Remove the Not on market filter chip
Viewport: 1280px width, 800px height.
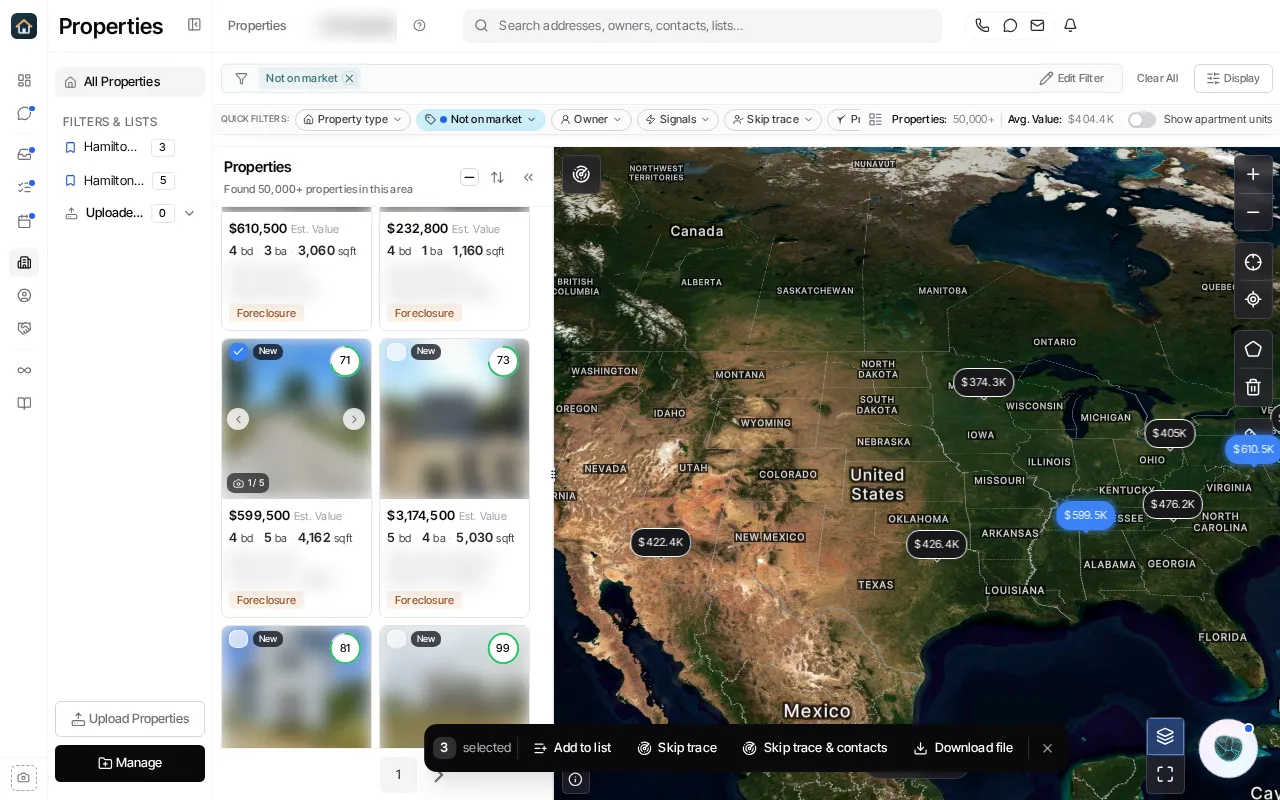[349, 78]
